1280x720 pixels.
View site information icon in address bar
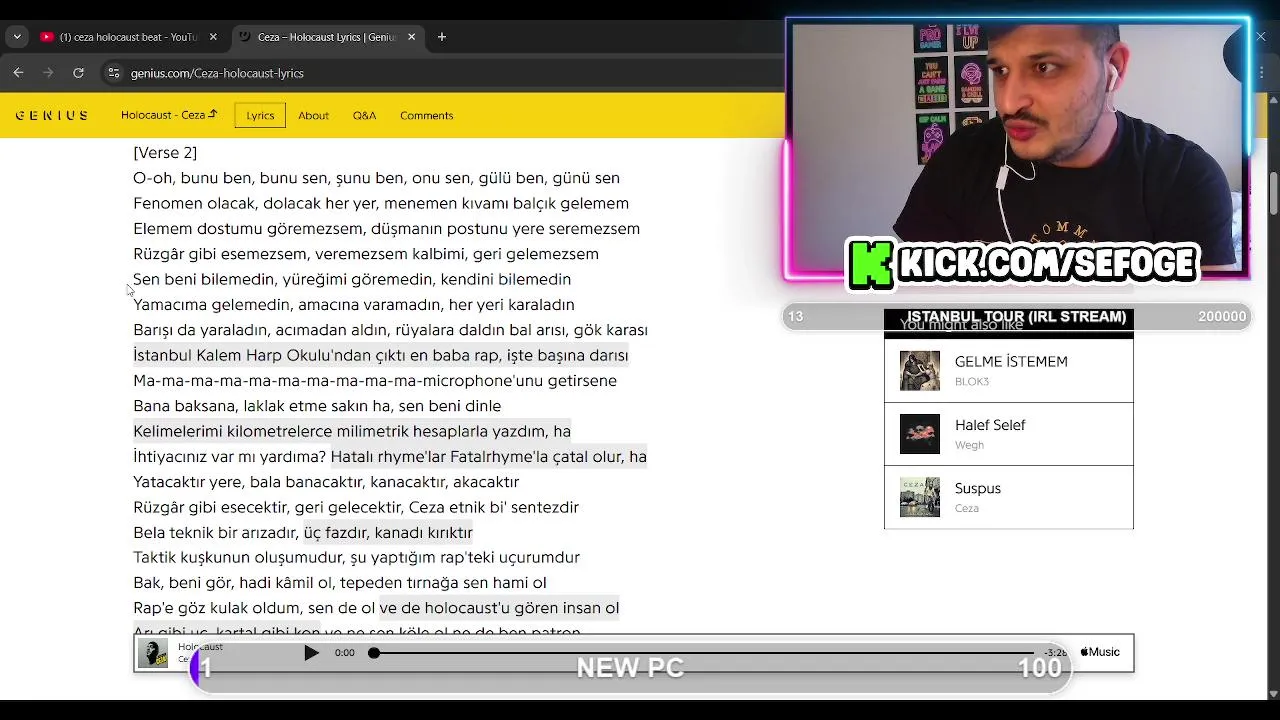point(114,73)
